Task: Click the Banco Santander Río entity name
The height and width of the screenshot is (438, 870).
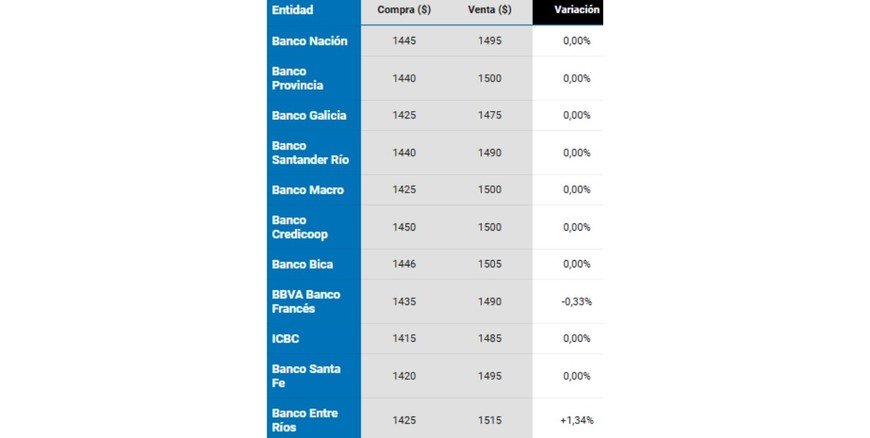Action: (310, 153)
